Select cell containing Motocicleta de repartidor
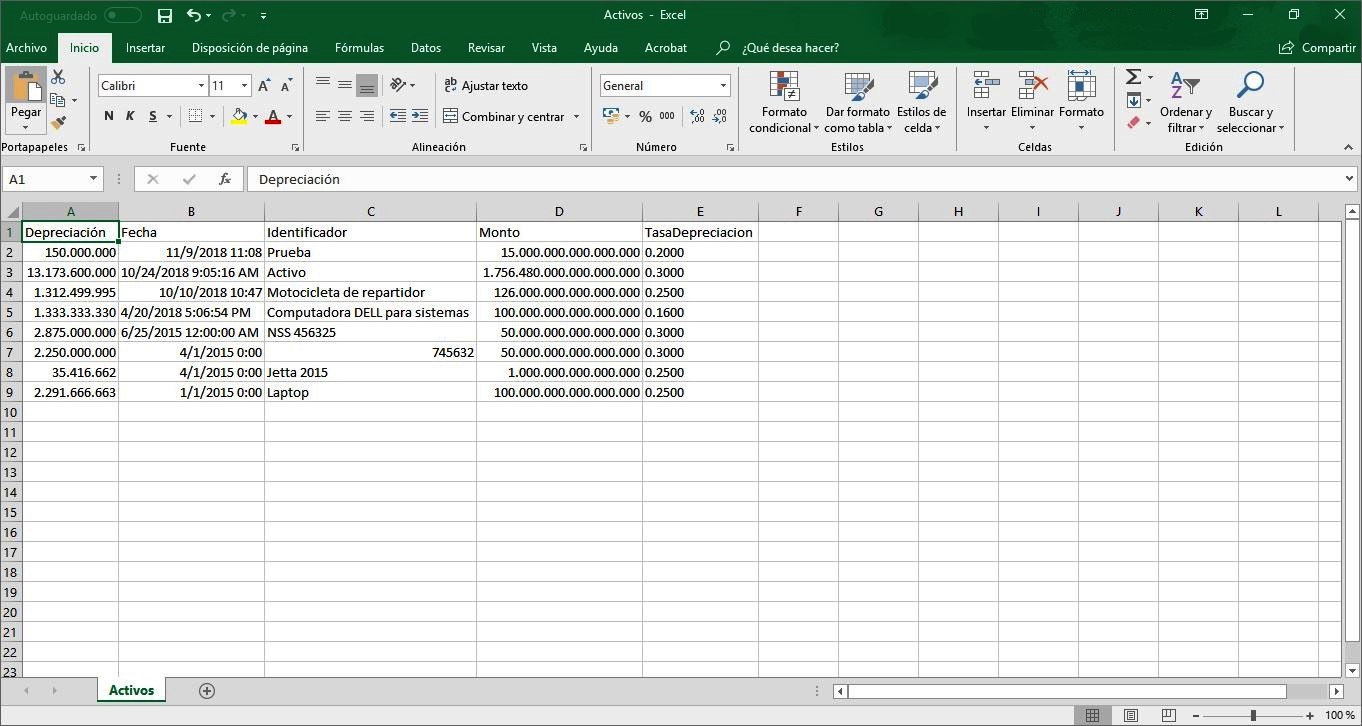Screen dimensions: 1362x726 (x=370, y=292)
